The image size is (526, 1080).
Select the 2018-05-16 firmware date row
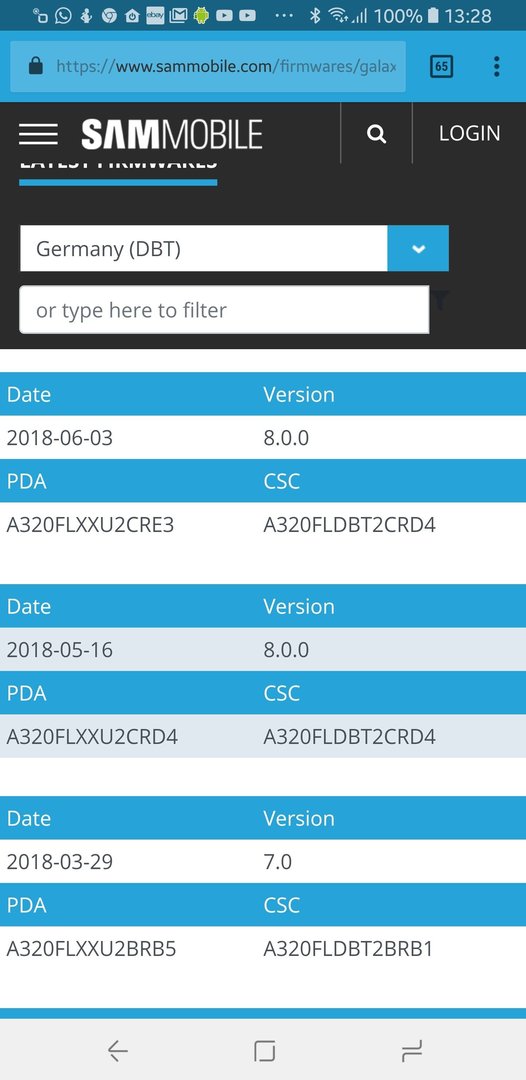tap(263, 650)
